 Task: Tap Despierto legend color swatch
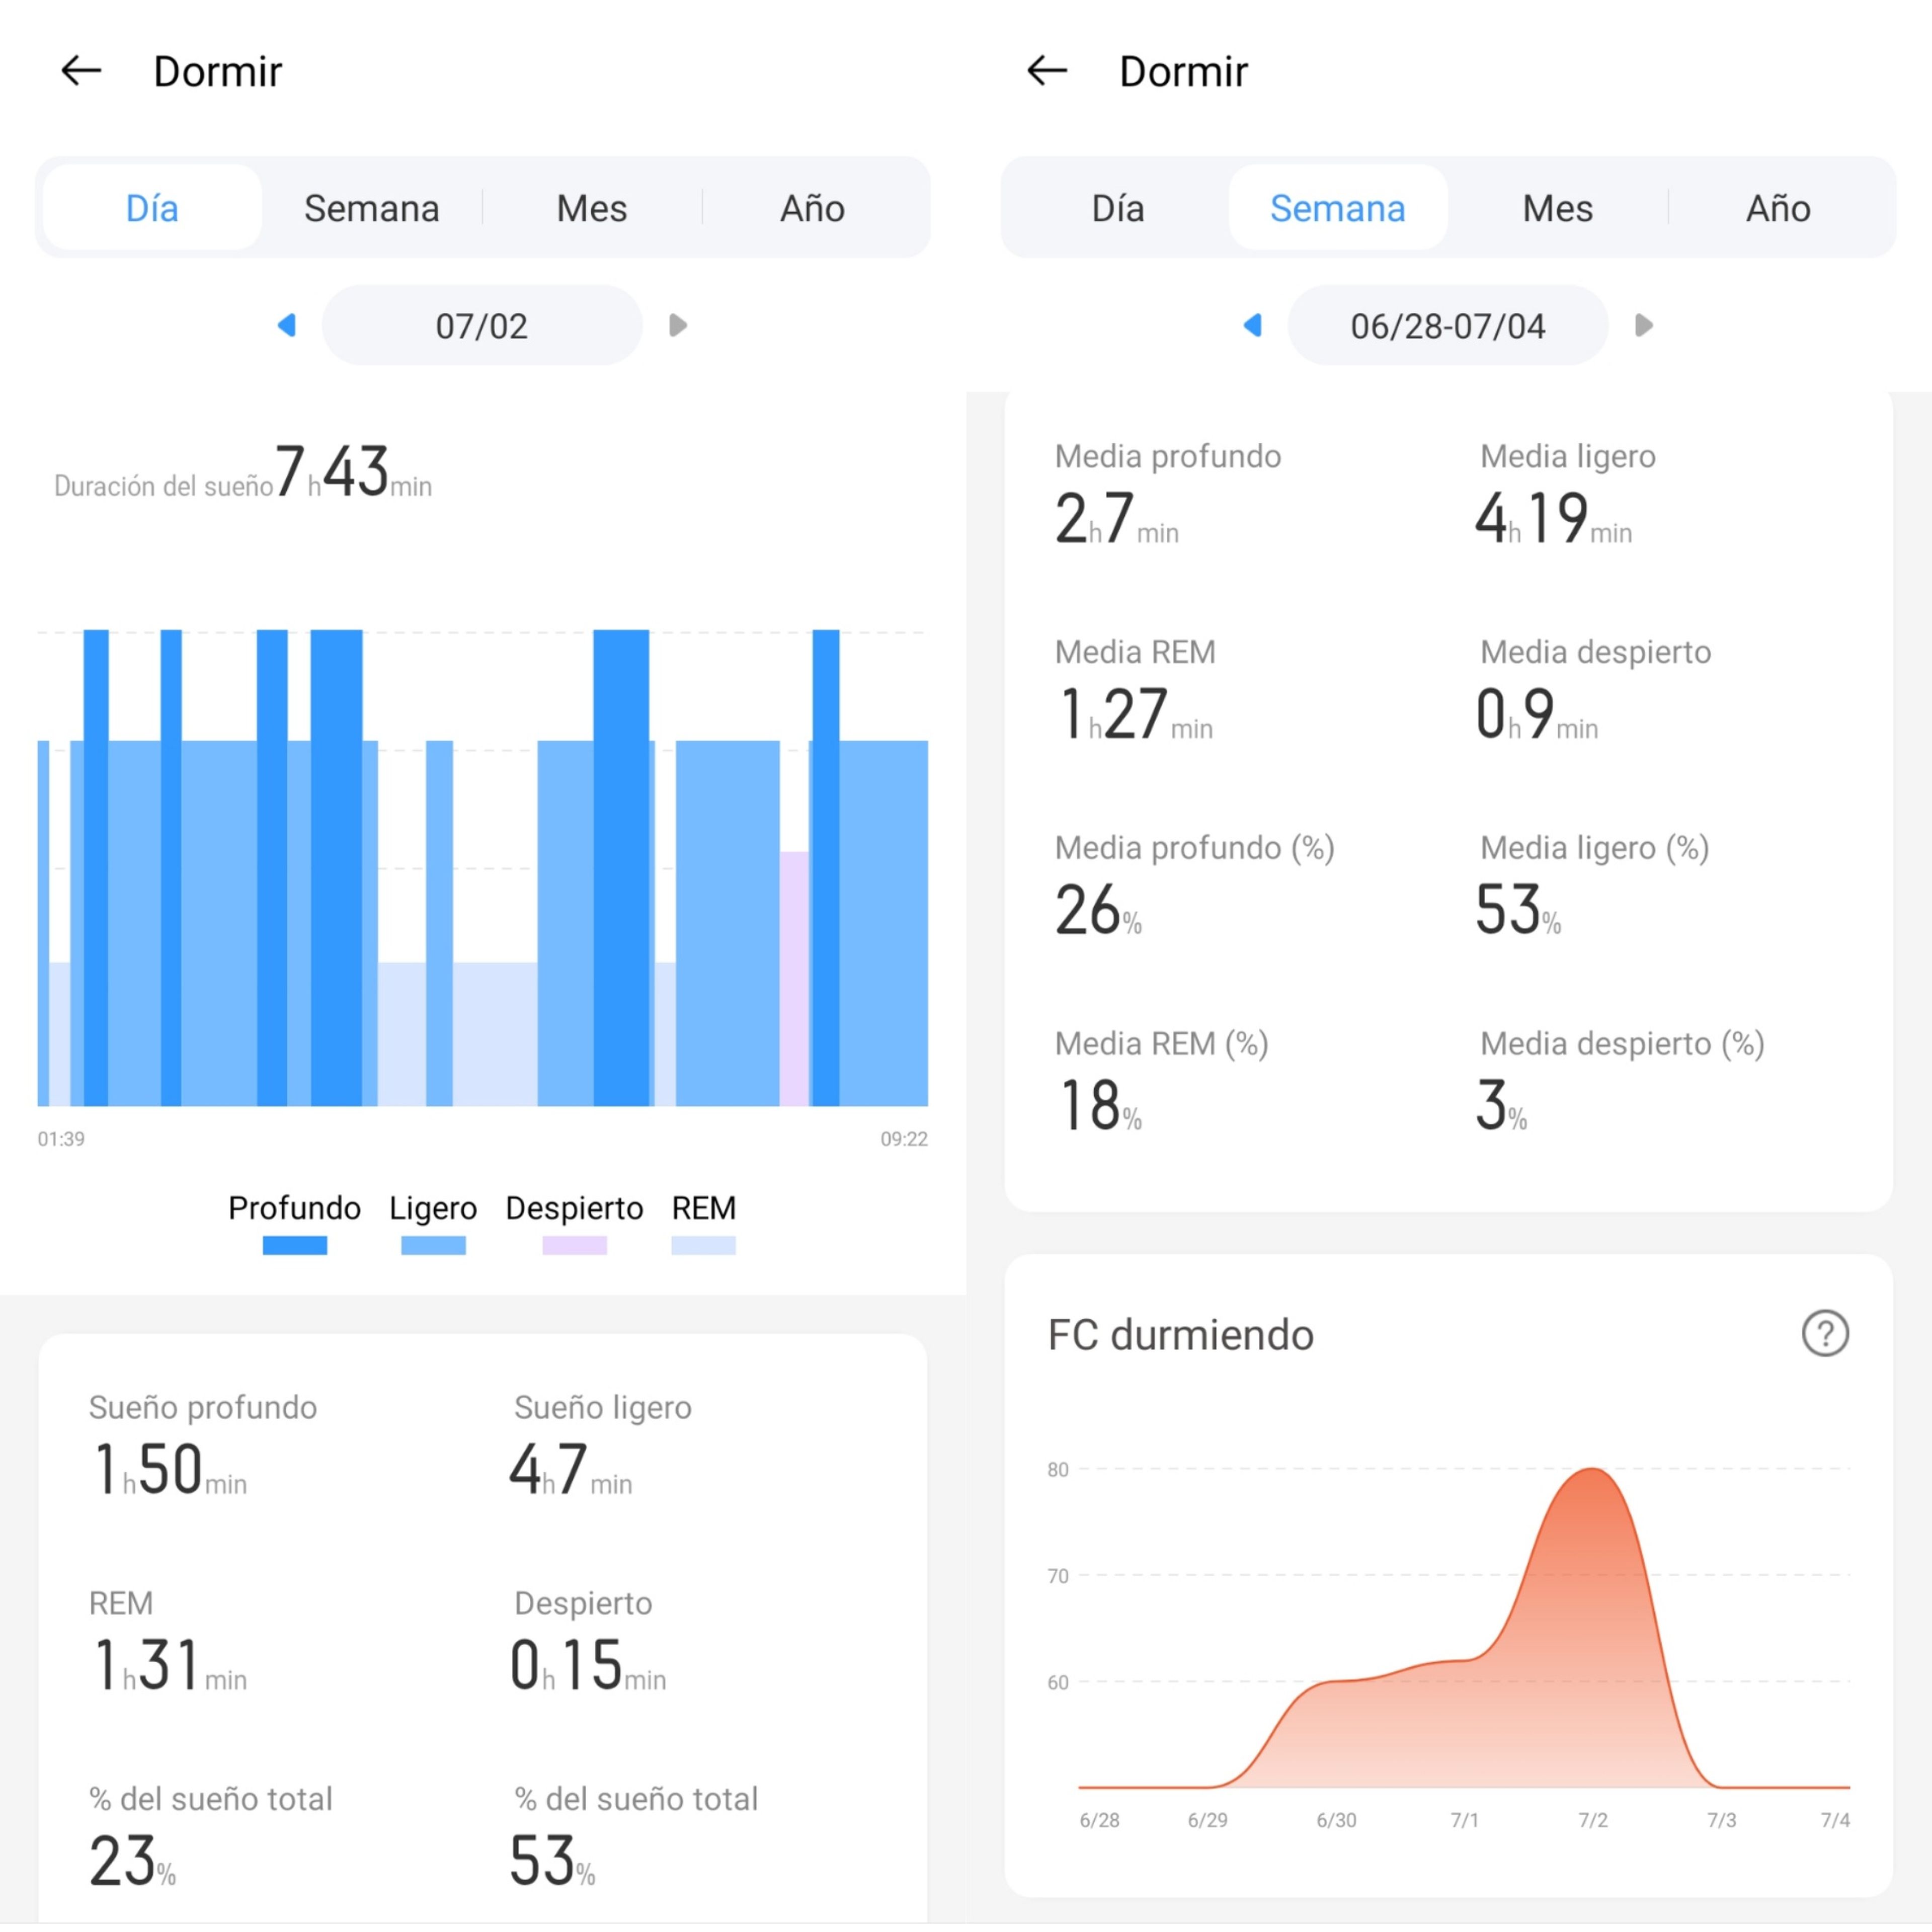click(574, 1245)
